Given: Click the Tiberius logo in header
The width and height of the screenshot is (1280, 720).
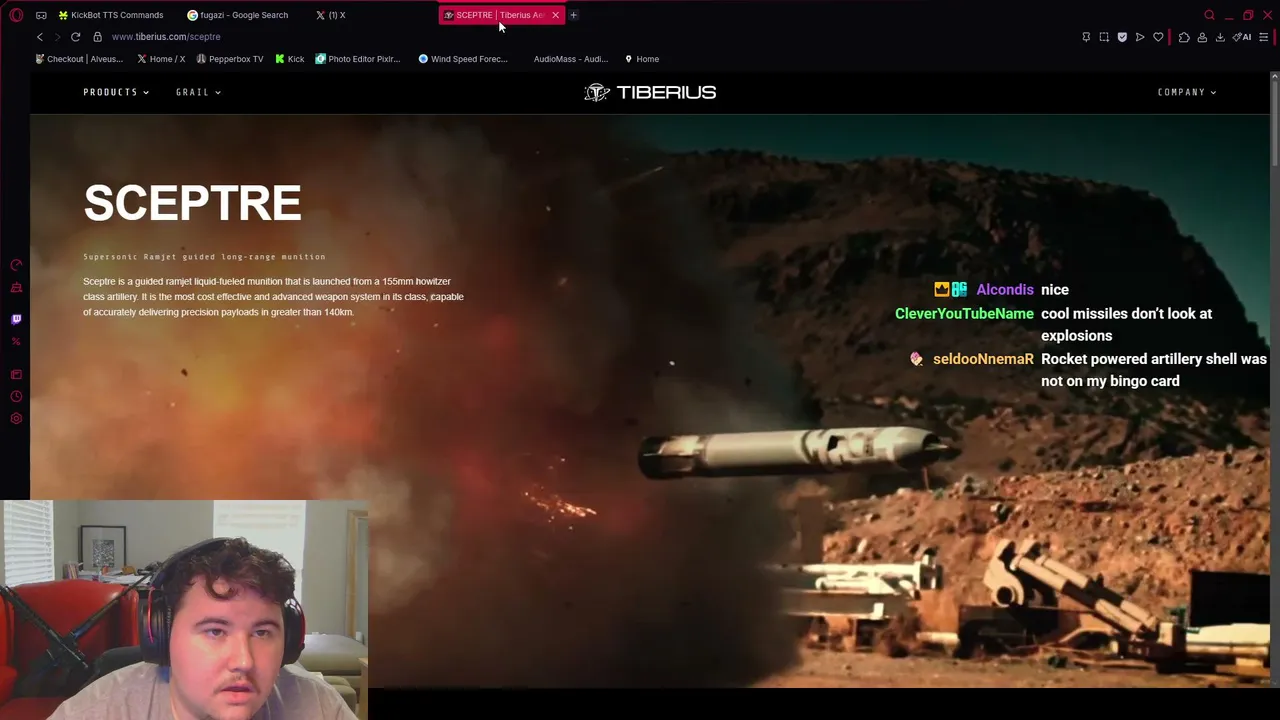Looking at the screenshot, I should (650, 92).
